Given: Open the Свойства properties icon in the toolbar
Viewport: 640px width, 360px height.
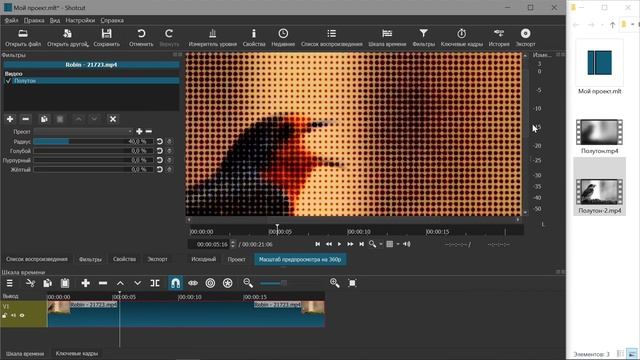Looking at the screenshot, I should (253, 33).
